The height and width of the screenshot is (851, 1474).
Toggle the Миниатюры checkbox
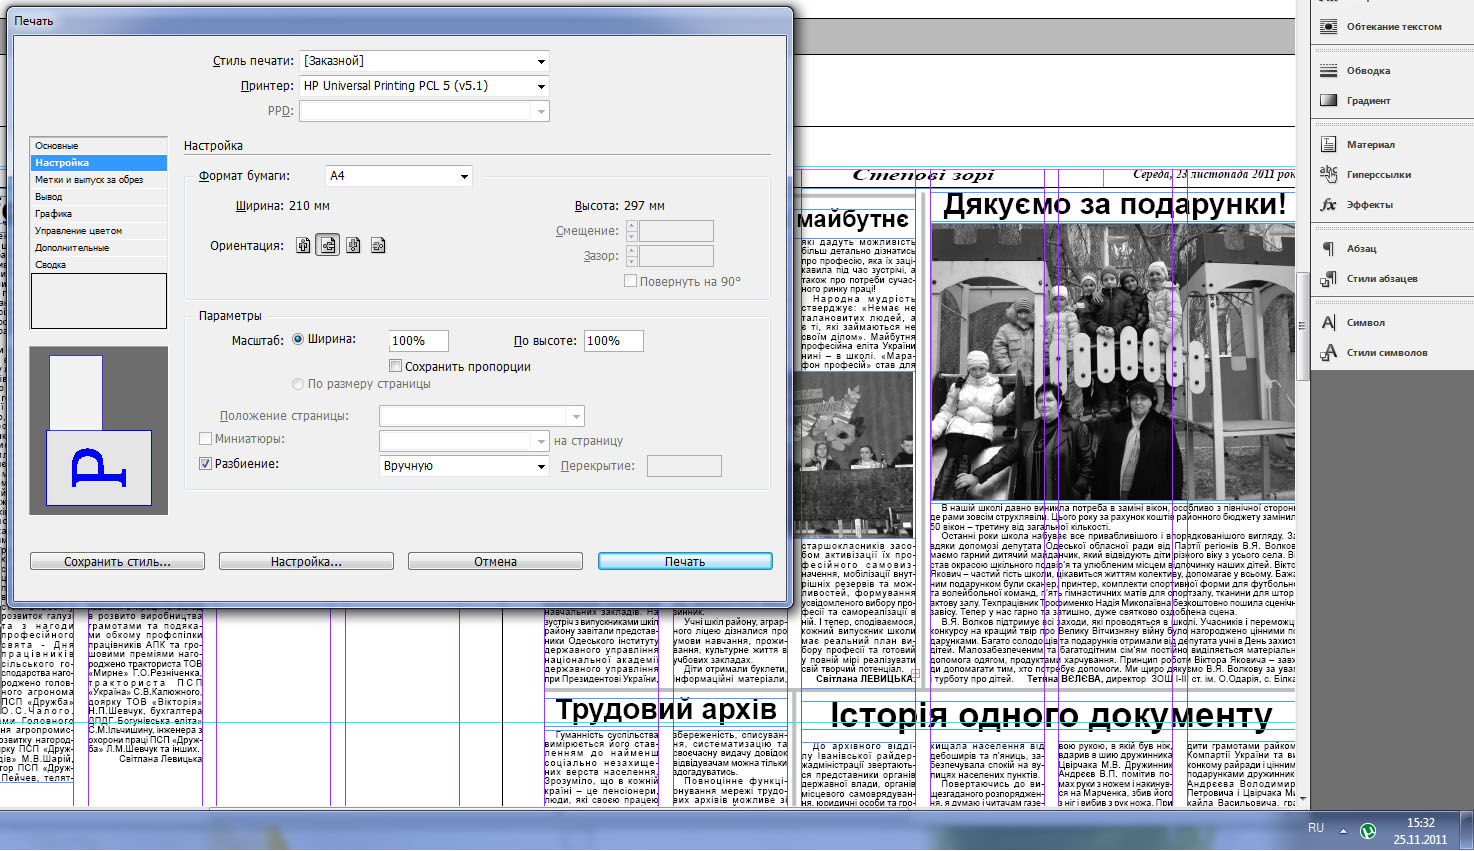point(205,438)
